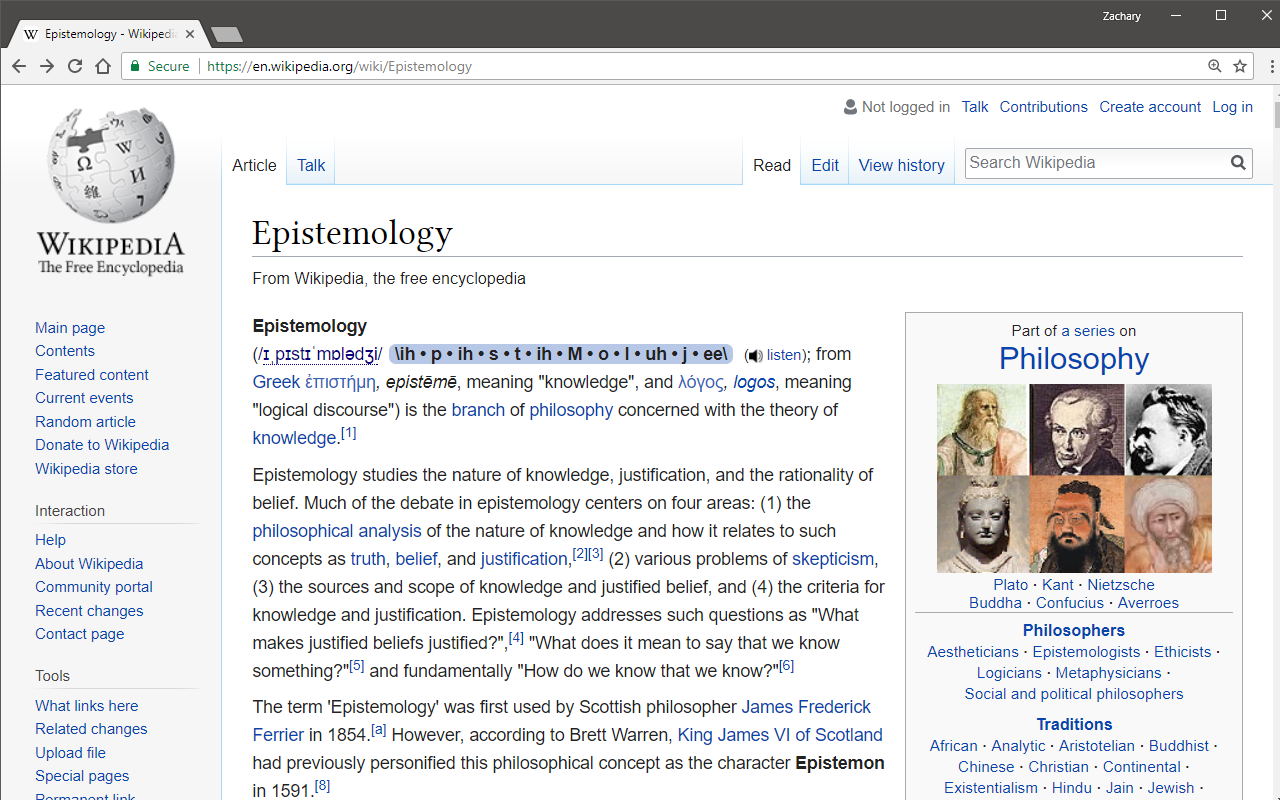Click Donate to Wikipedia

pos(102,445)
